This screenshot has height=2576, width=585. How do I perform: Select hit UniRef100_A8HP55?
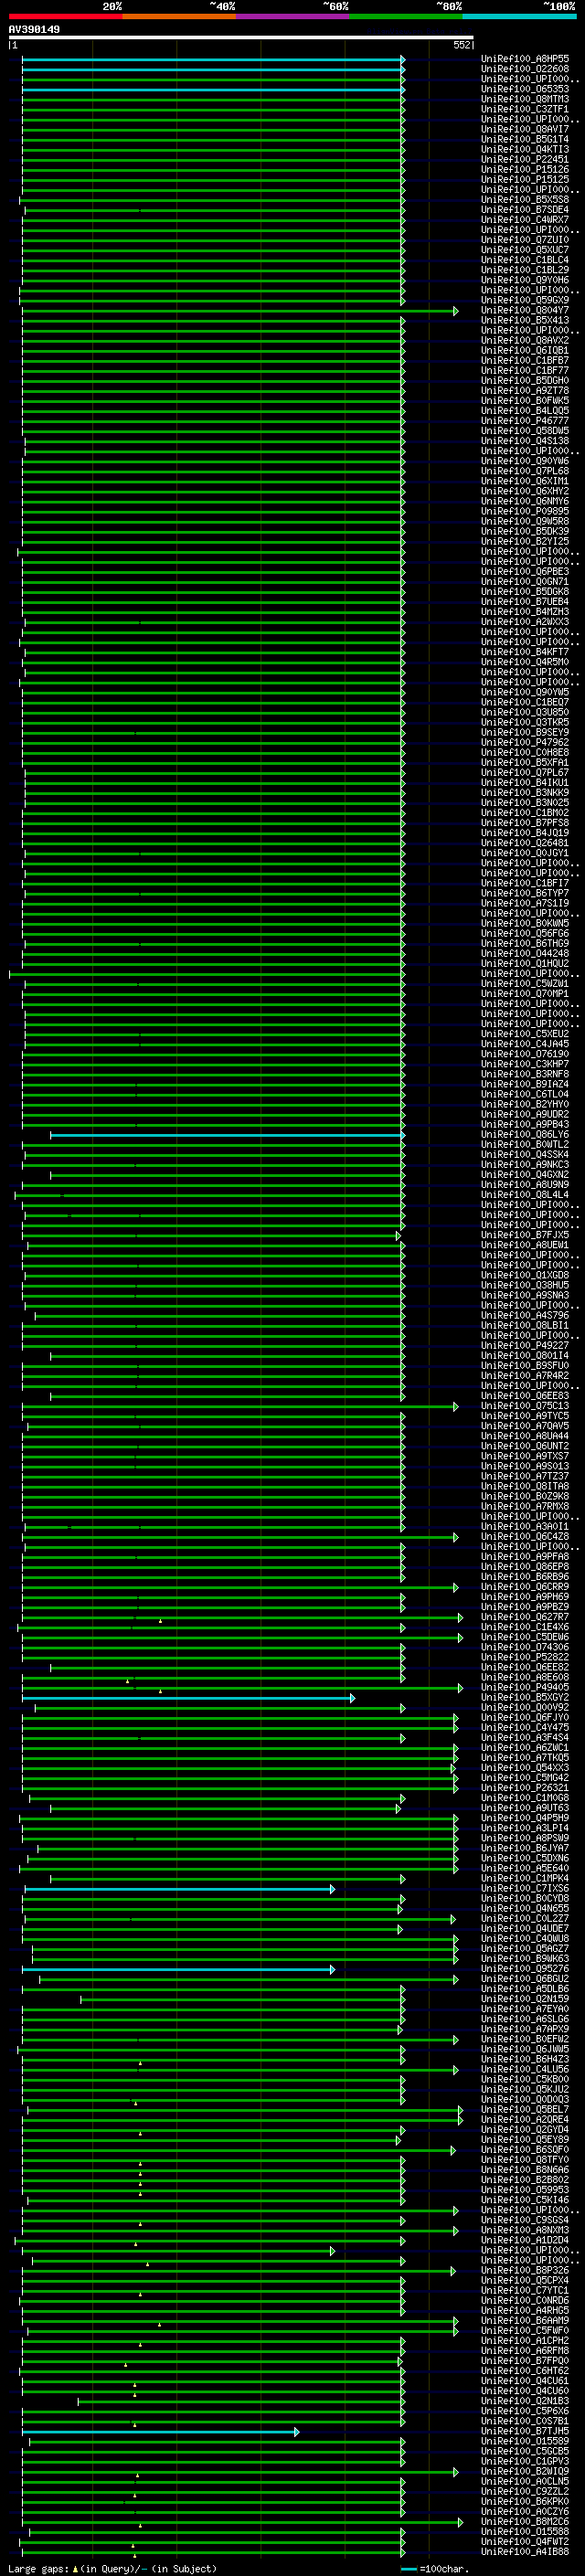(525, 59)
